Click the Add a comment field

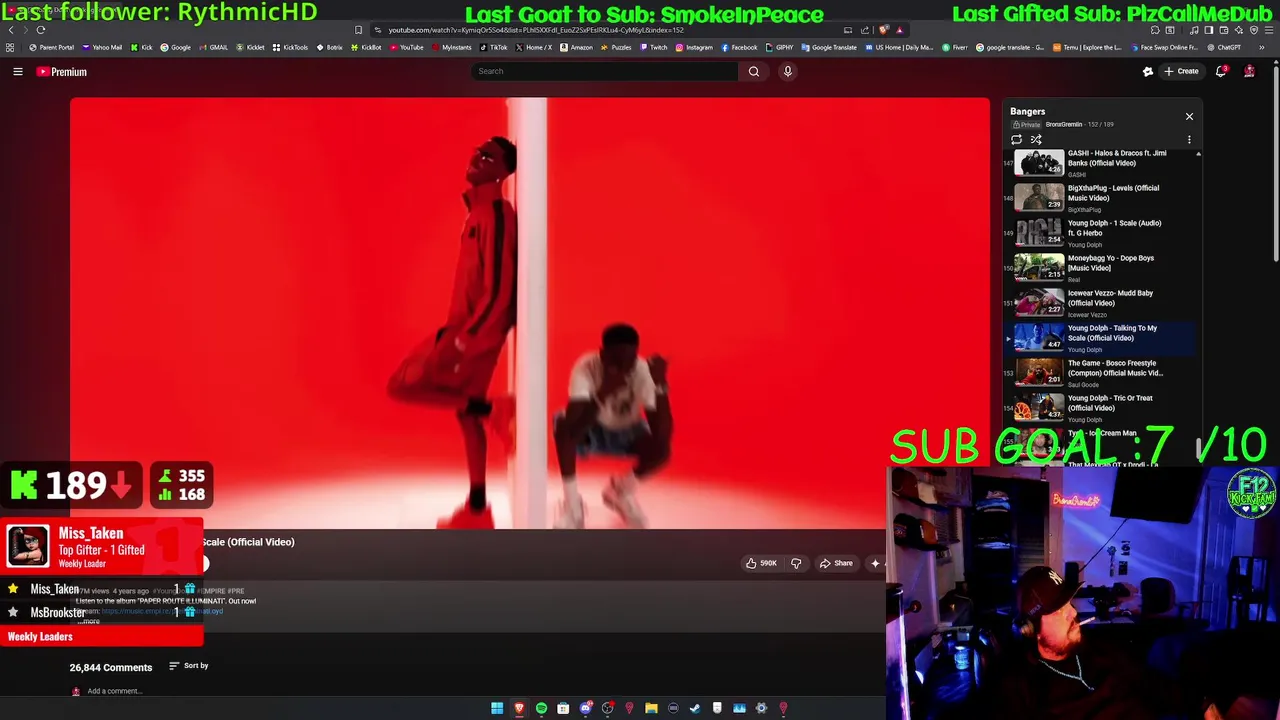point(114,691)
